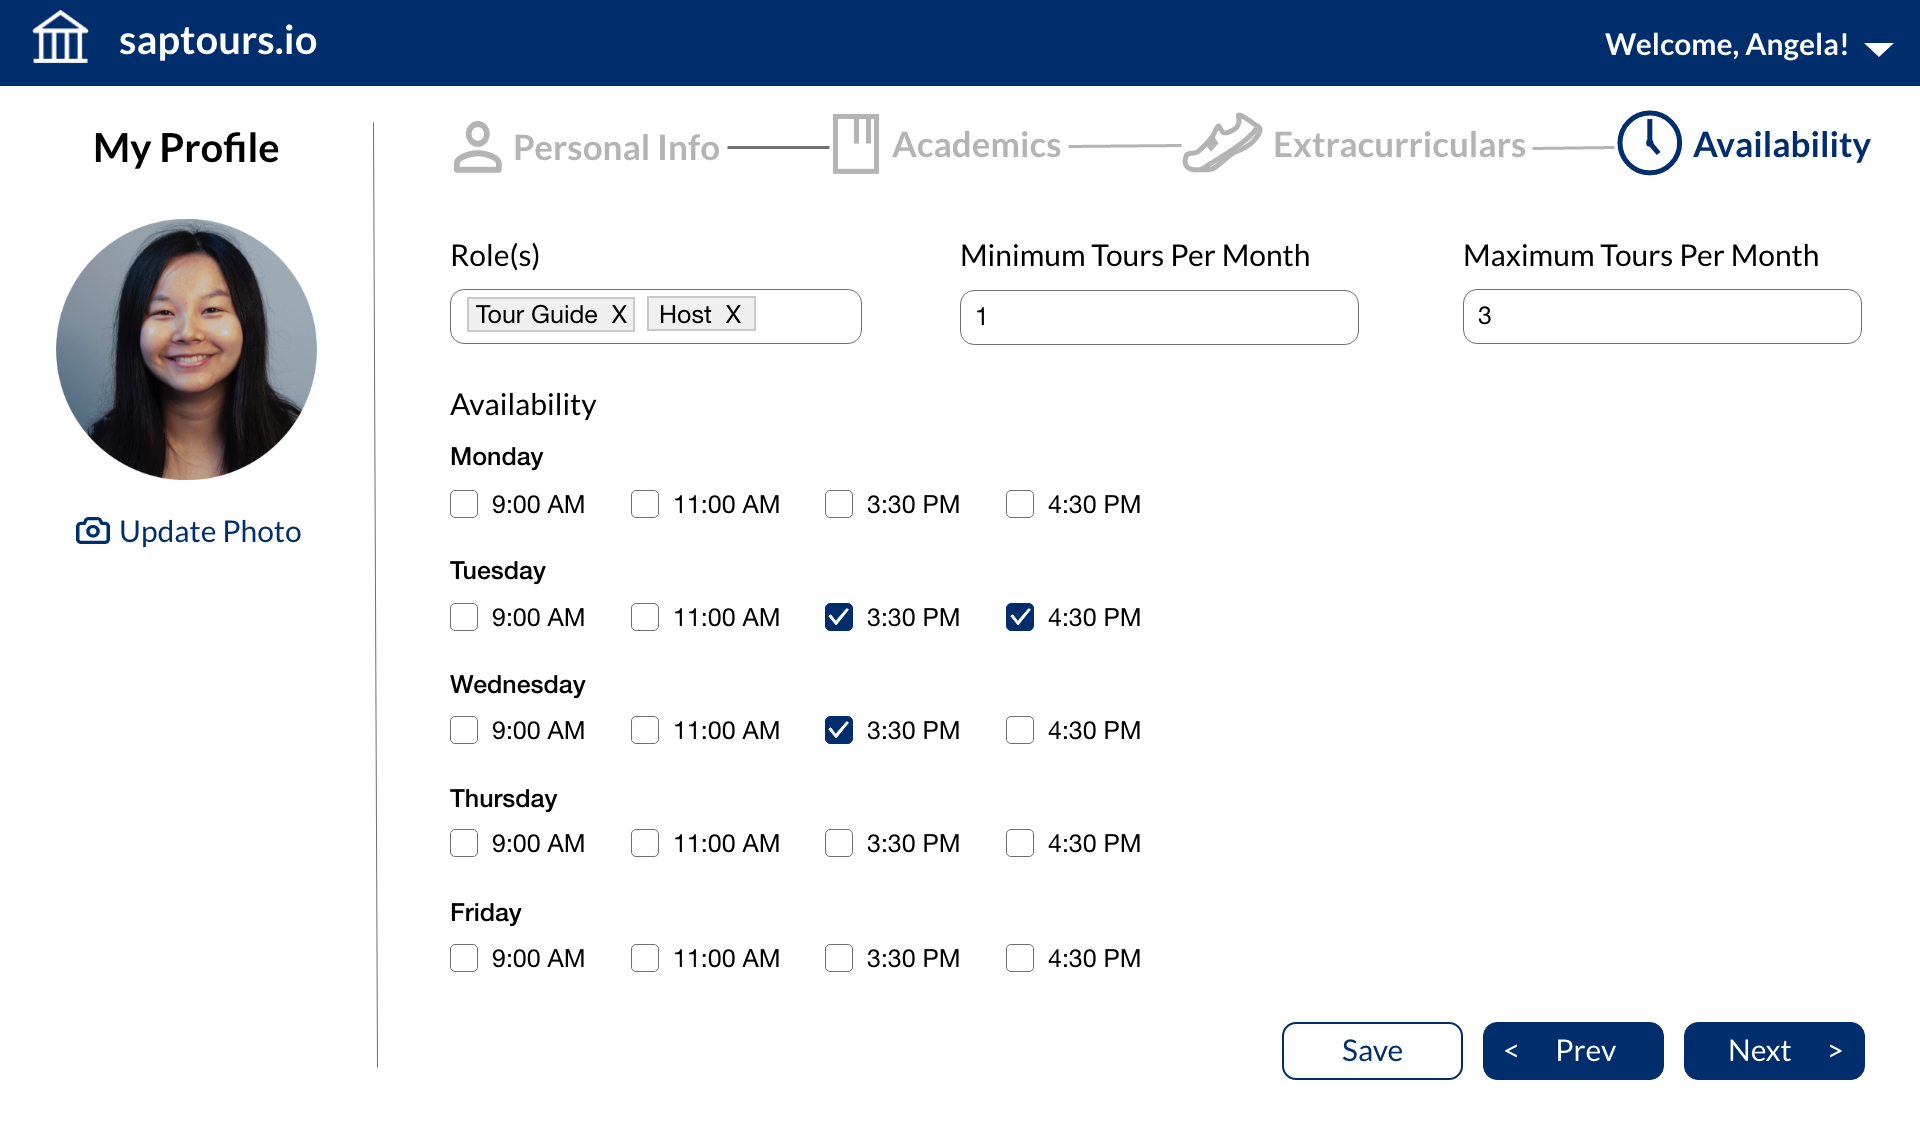Check Friday 3:30 PM availability
The width and height of the screenshot is (1920, 1121).
[x=839, y=958]
